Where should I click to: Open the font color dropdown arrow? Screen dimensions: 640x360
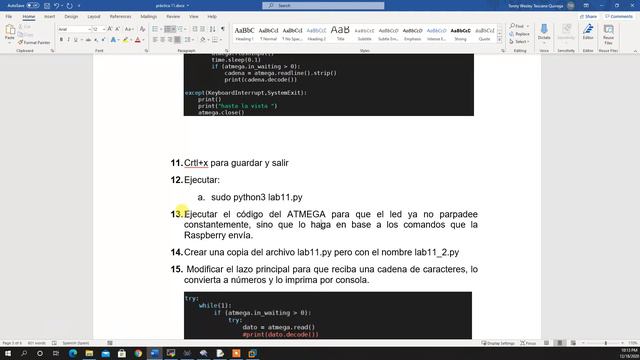pyautogui.click(x=143, y=40)
